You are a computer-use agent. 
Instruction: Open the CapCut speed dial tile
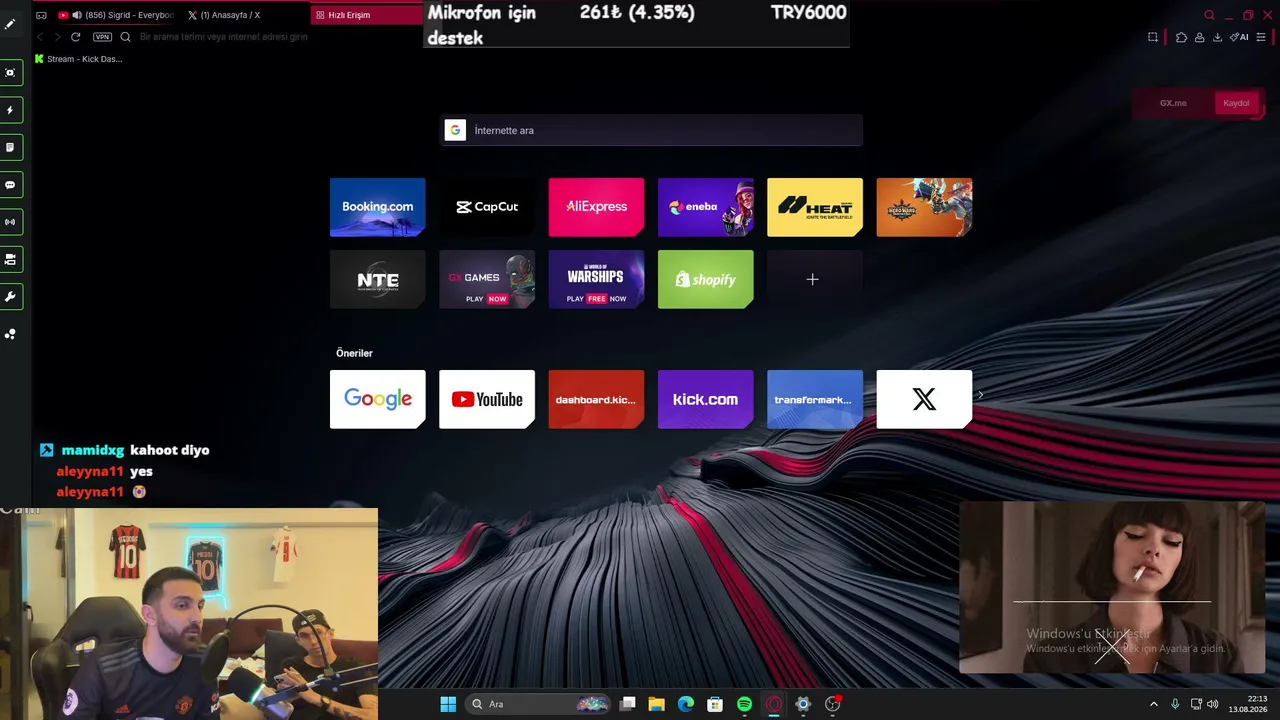click(x=487, y=207)
